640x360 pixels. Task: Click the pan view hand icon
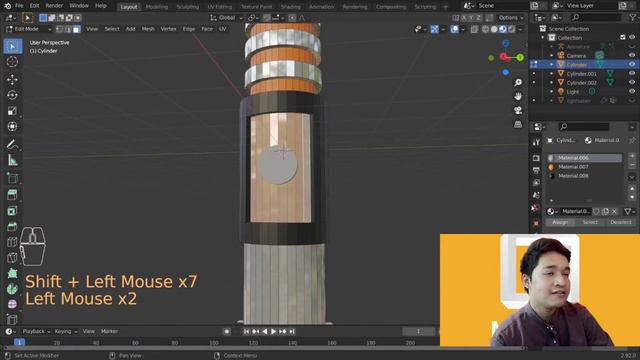pos(518,97)
